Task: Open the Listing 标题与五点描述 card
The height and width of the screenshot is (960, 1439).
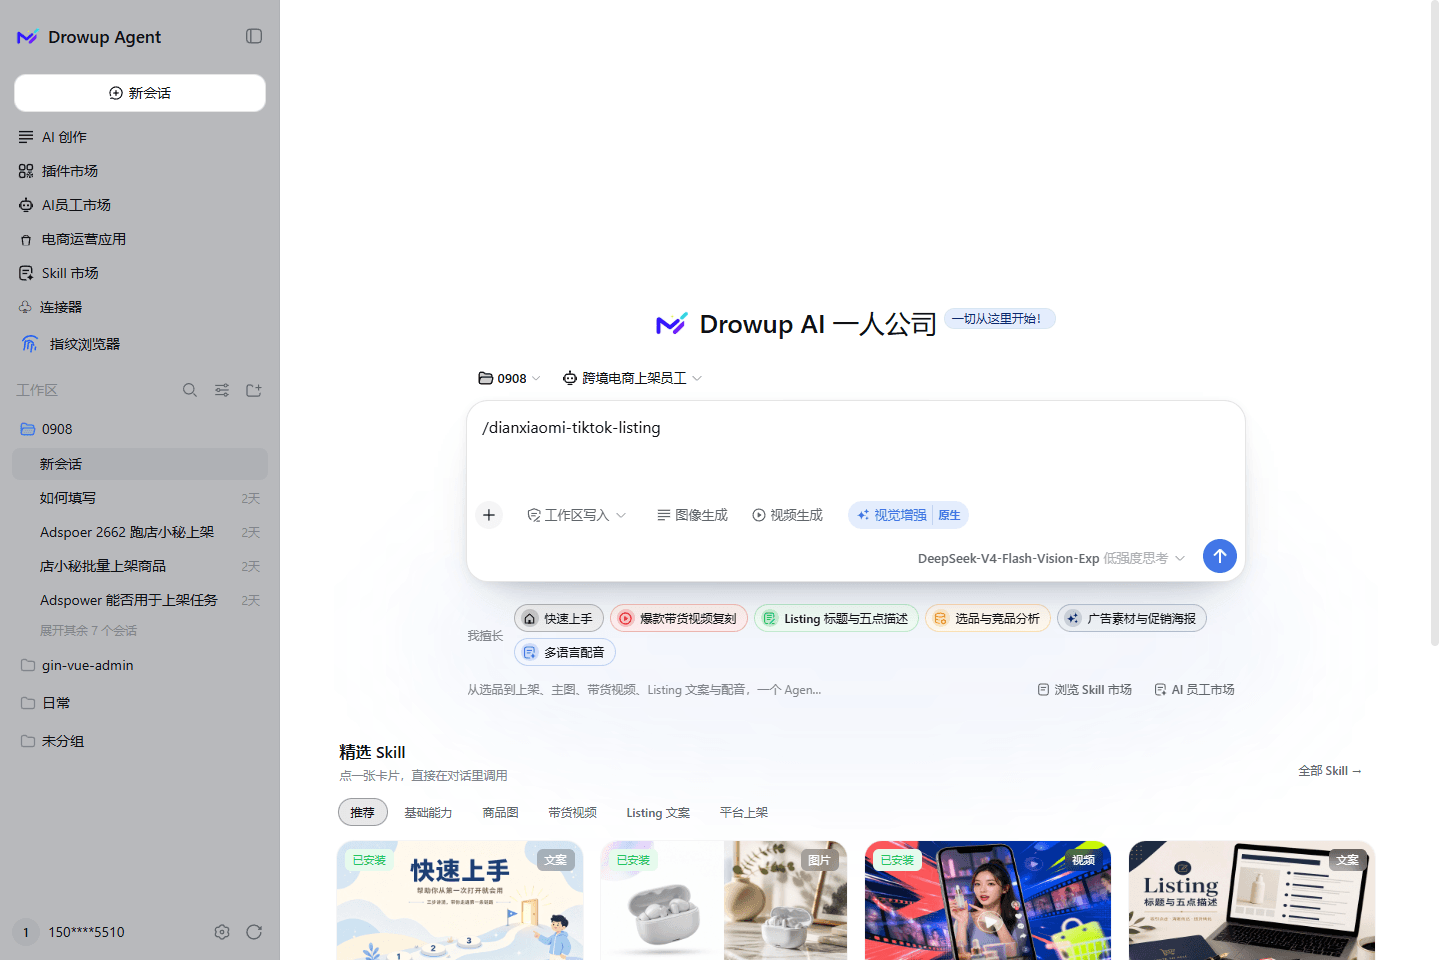Action: 1252,900
